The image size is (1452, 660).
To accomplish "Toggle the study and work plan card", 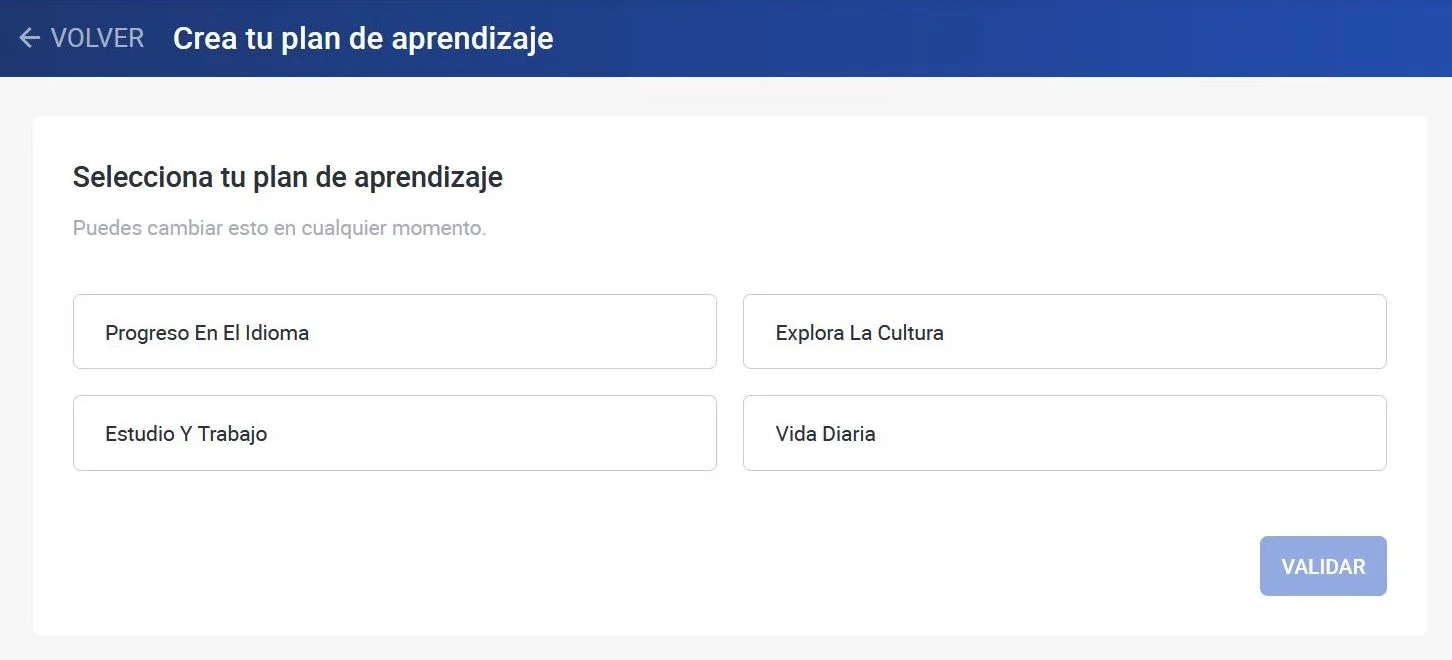I will click(394, 433).
